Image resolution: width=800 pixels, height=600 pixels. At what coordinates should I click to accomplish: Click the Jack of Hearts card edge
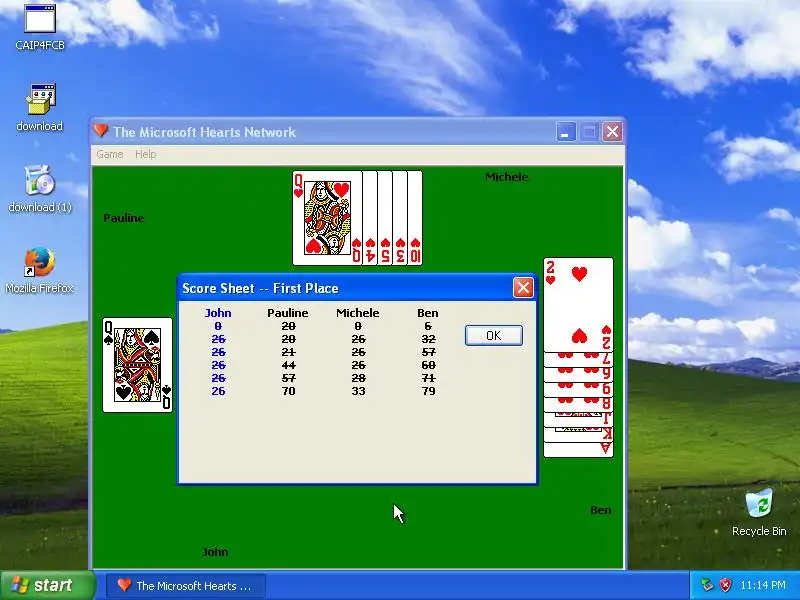pos(579,420)
